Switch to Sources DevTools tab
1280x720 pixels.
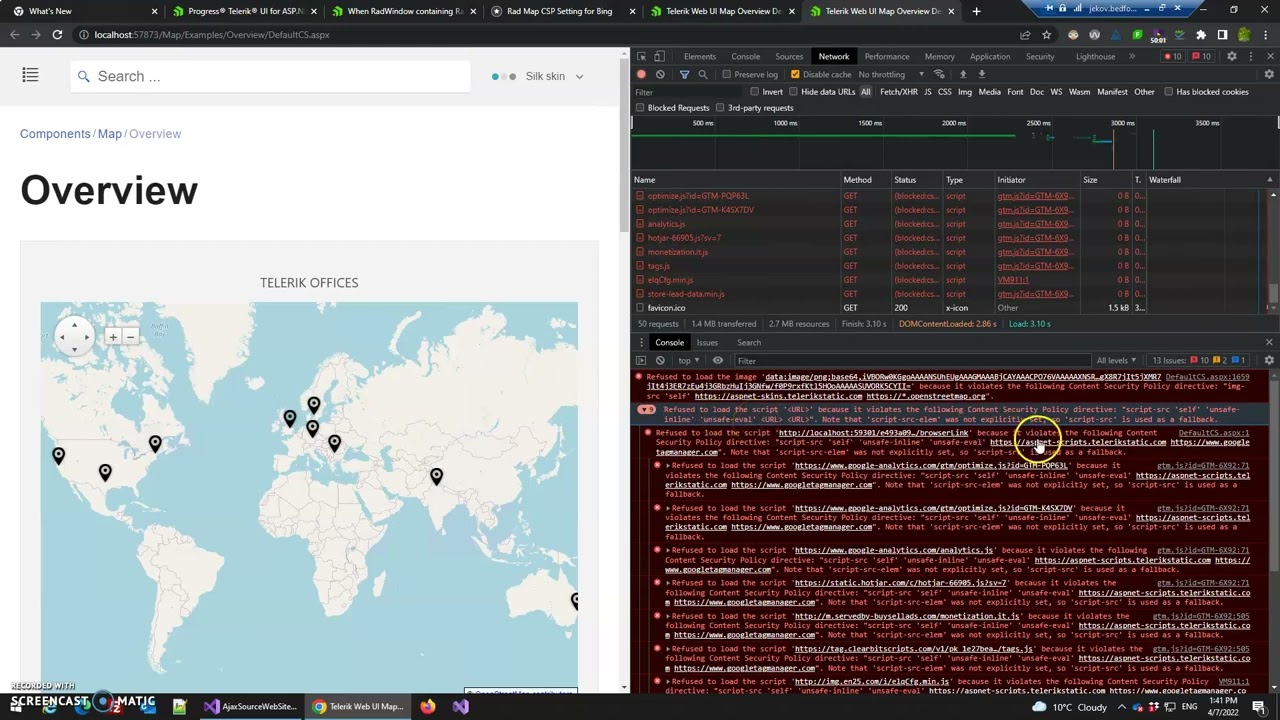(x=789, y=57)
